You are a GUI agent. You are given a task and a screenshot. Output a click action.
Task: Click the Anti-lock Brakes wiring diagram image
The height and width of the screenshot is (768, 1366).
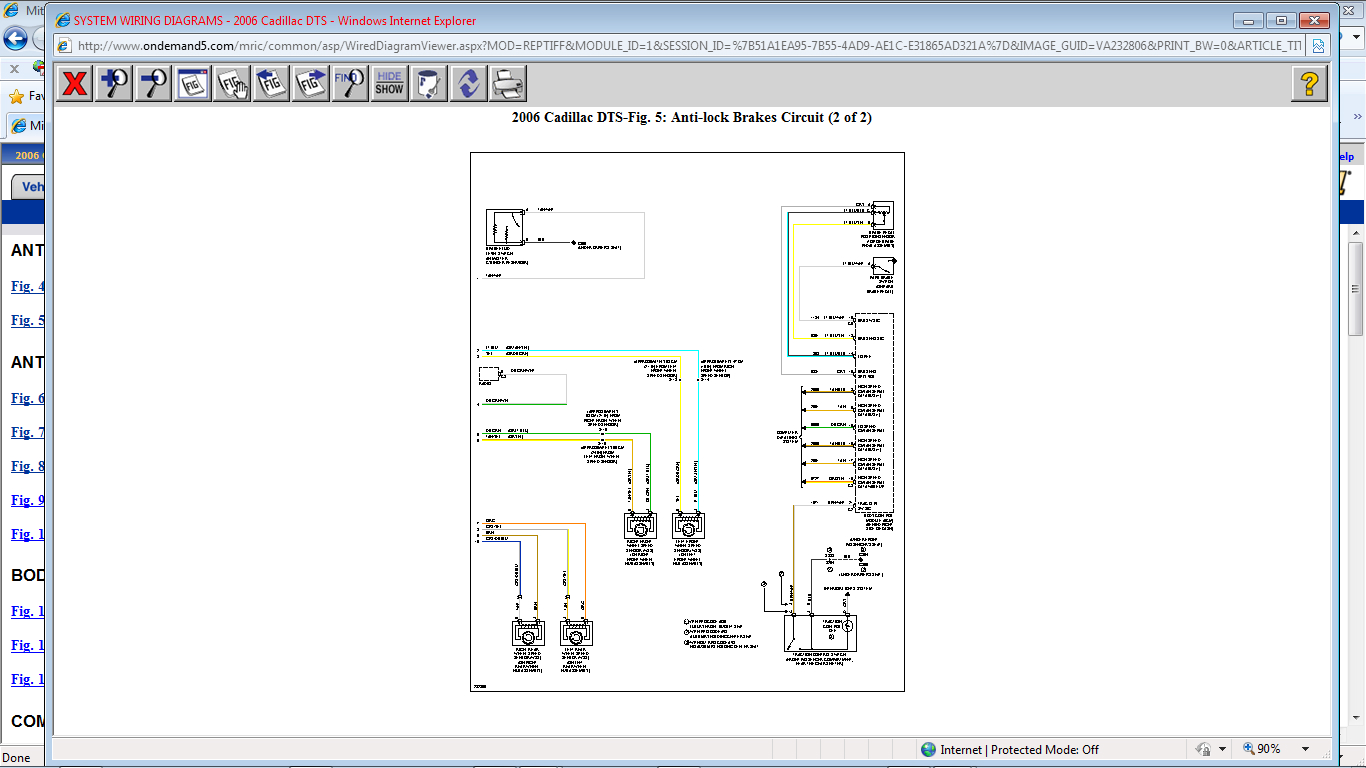[x=687, y=421]
